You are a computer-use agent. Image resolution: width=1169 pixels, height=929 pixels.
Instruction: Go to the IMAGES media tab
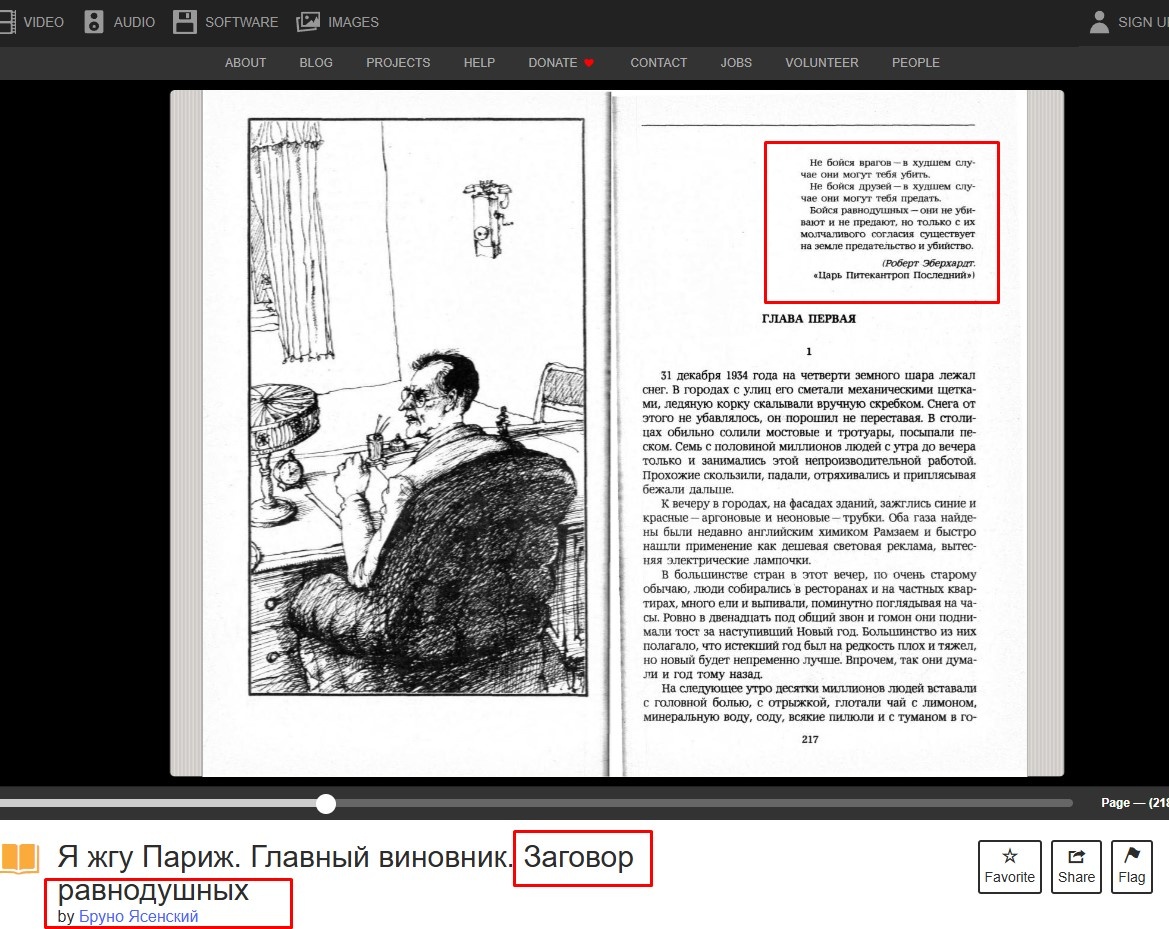click(353, 22)
